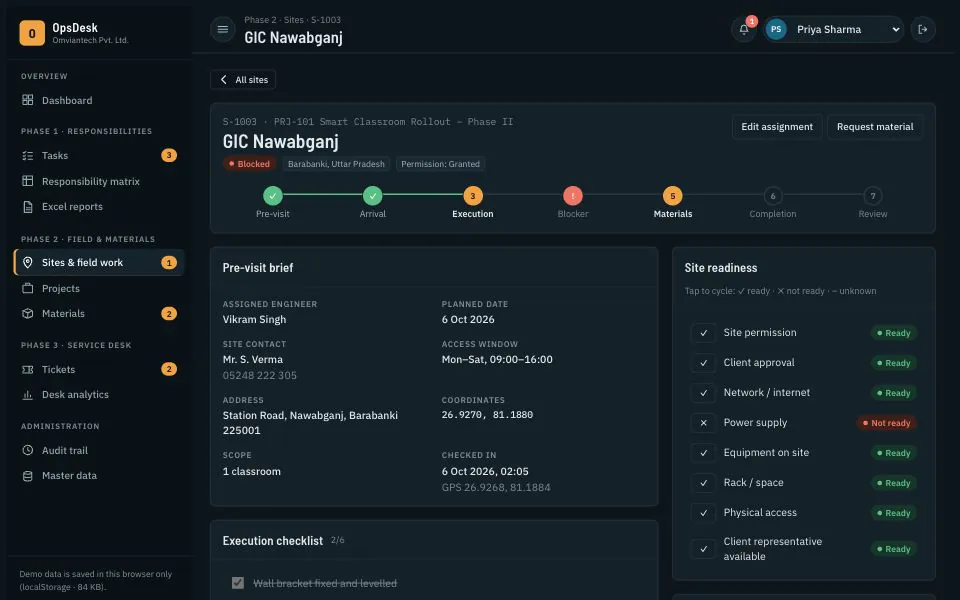Open the Audit trail page
960x600 pixels.
(x=99, y=450)
